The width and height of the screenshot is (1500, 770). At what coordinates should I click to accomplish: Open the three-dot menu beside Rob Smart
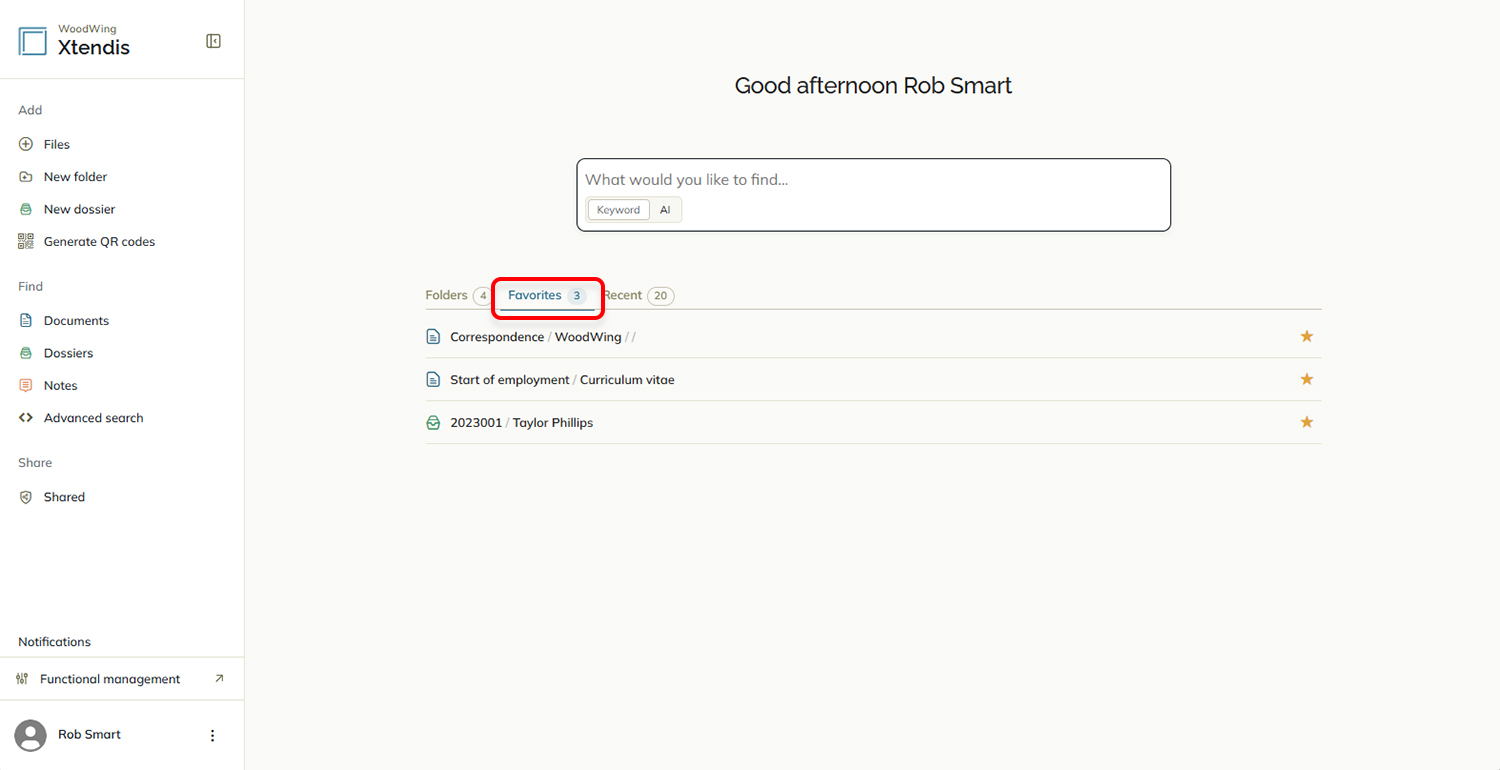tap(212, 735)
